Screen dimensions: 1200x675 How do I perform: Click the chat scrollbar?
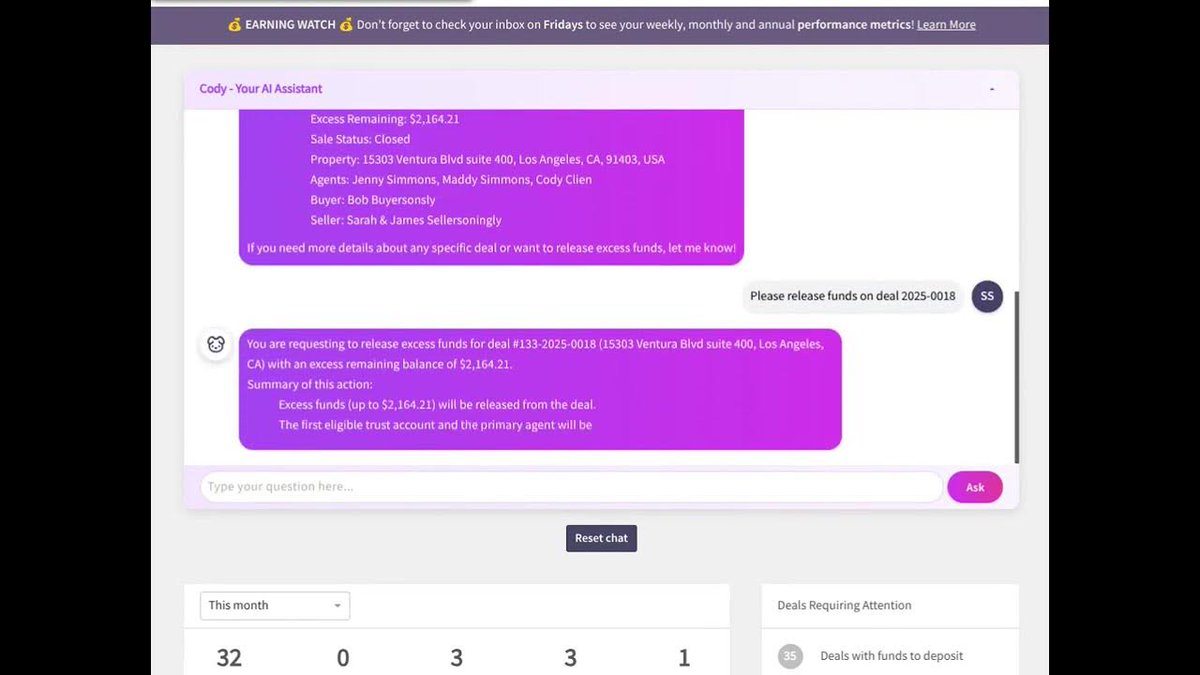pyautogui.click(x=1016, y=377)
